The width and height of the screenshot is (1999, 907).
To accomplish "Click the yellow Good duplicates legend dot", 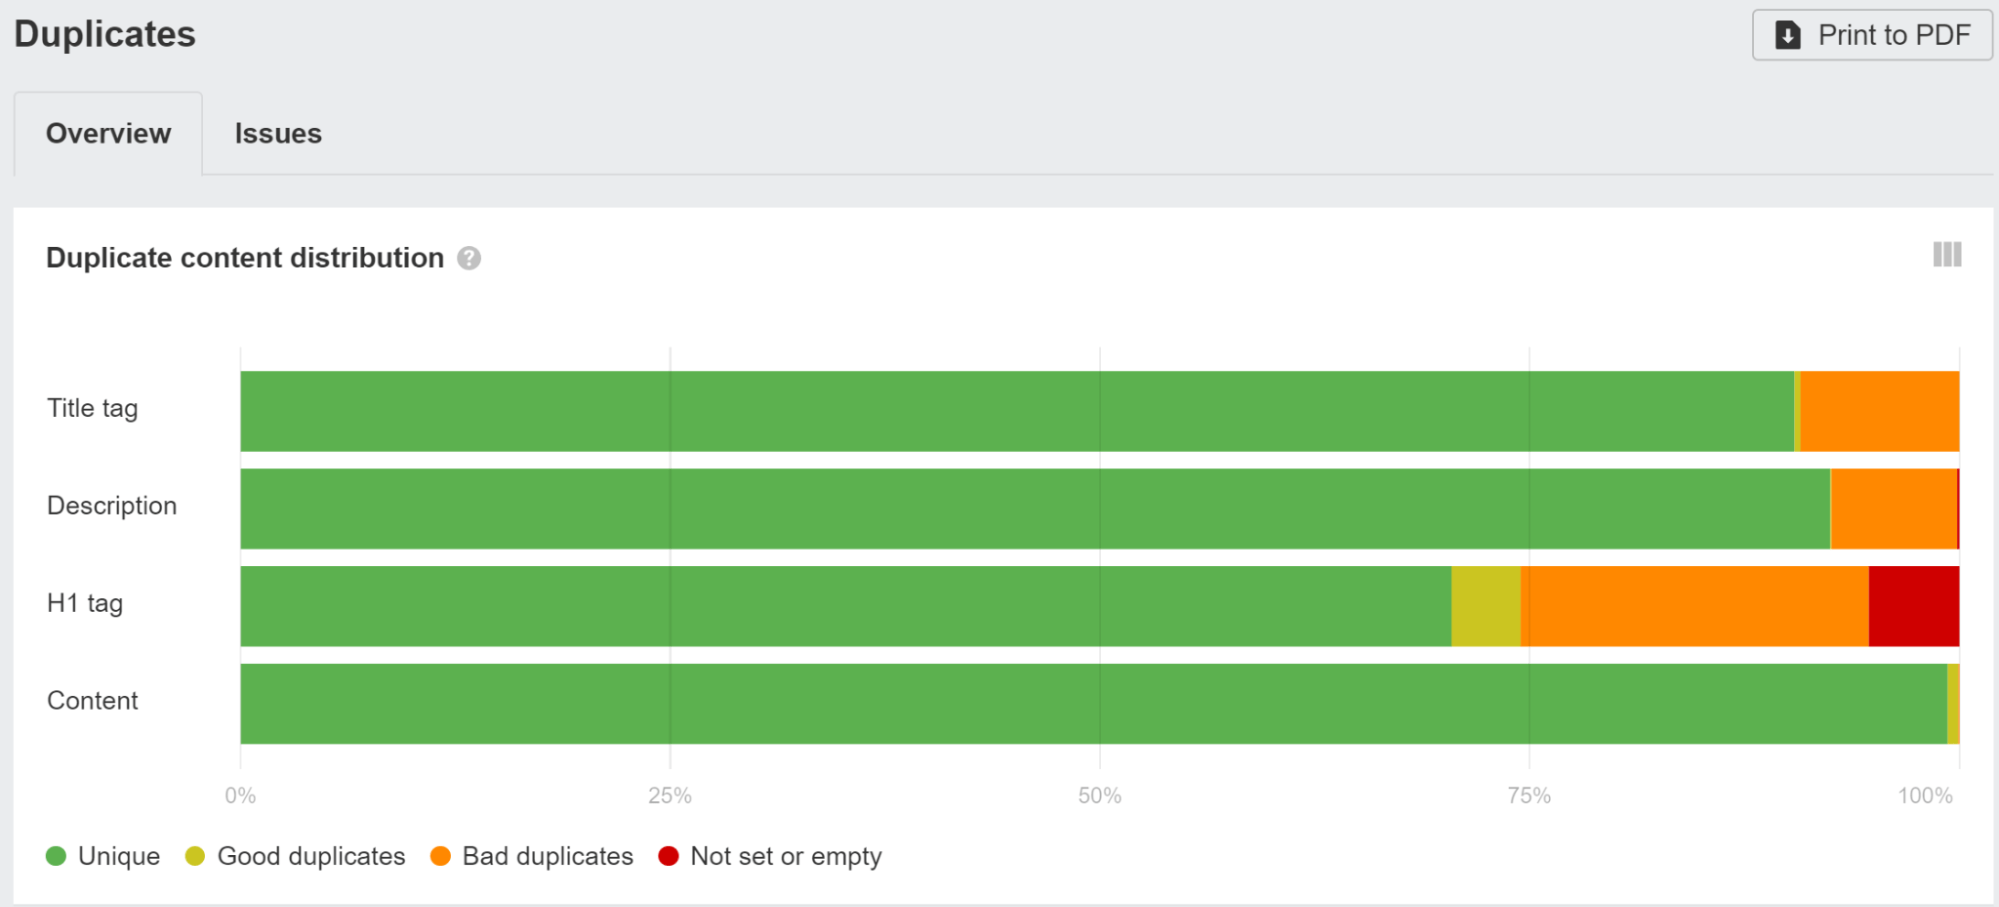I will 194,856.
